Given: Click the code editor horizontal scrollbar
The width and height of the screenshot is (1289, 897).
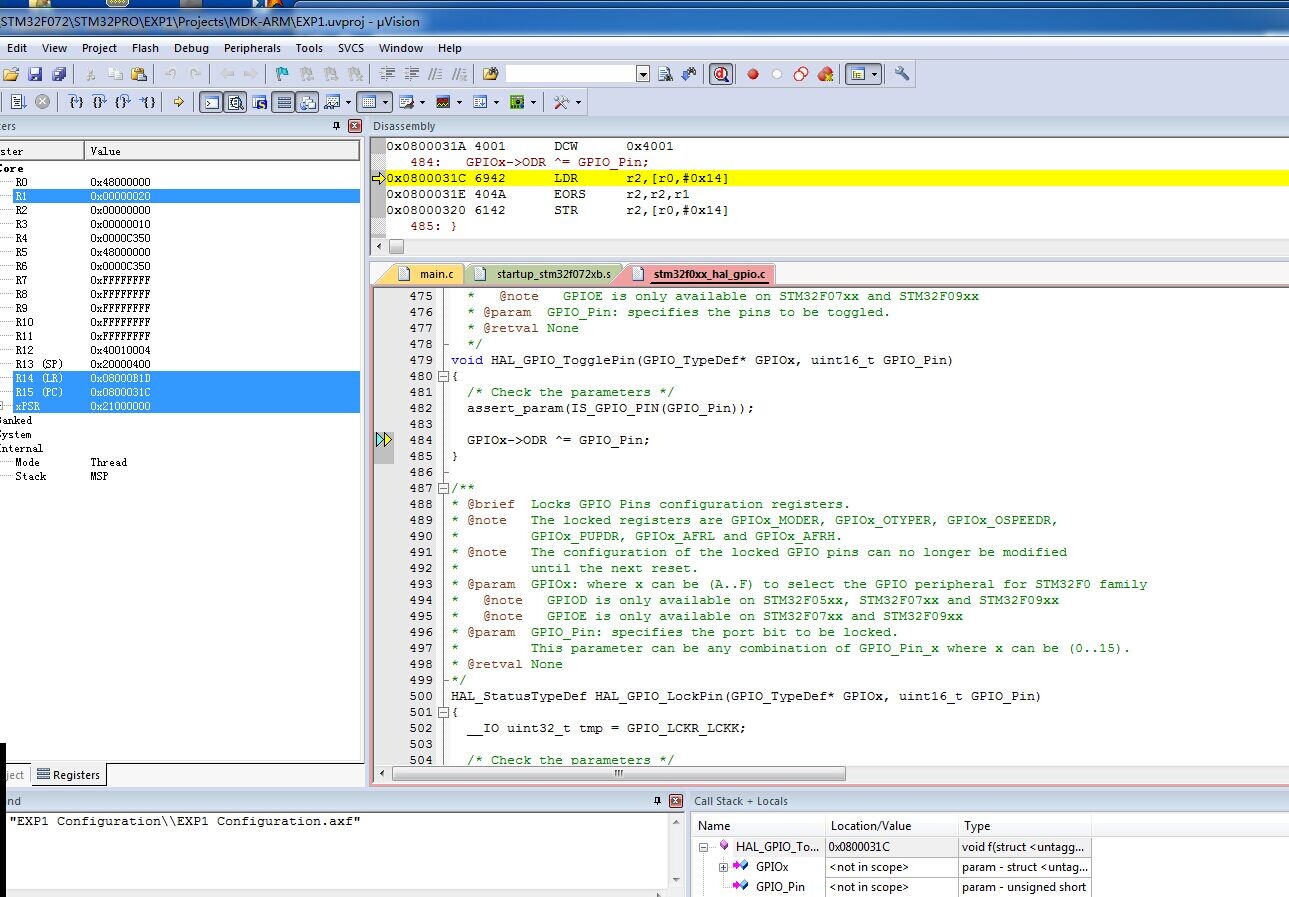Looking at the screenshot, I should 618,773.
